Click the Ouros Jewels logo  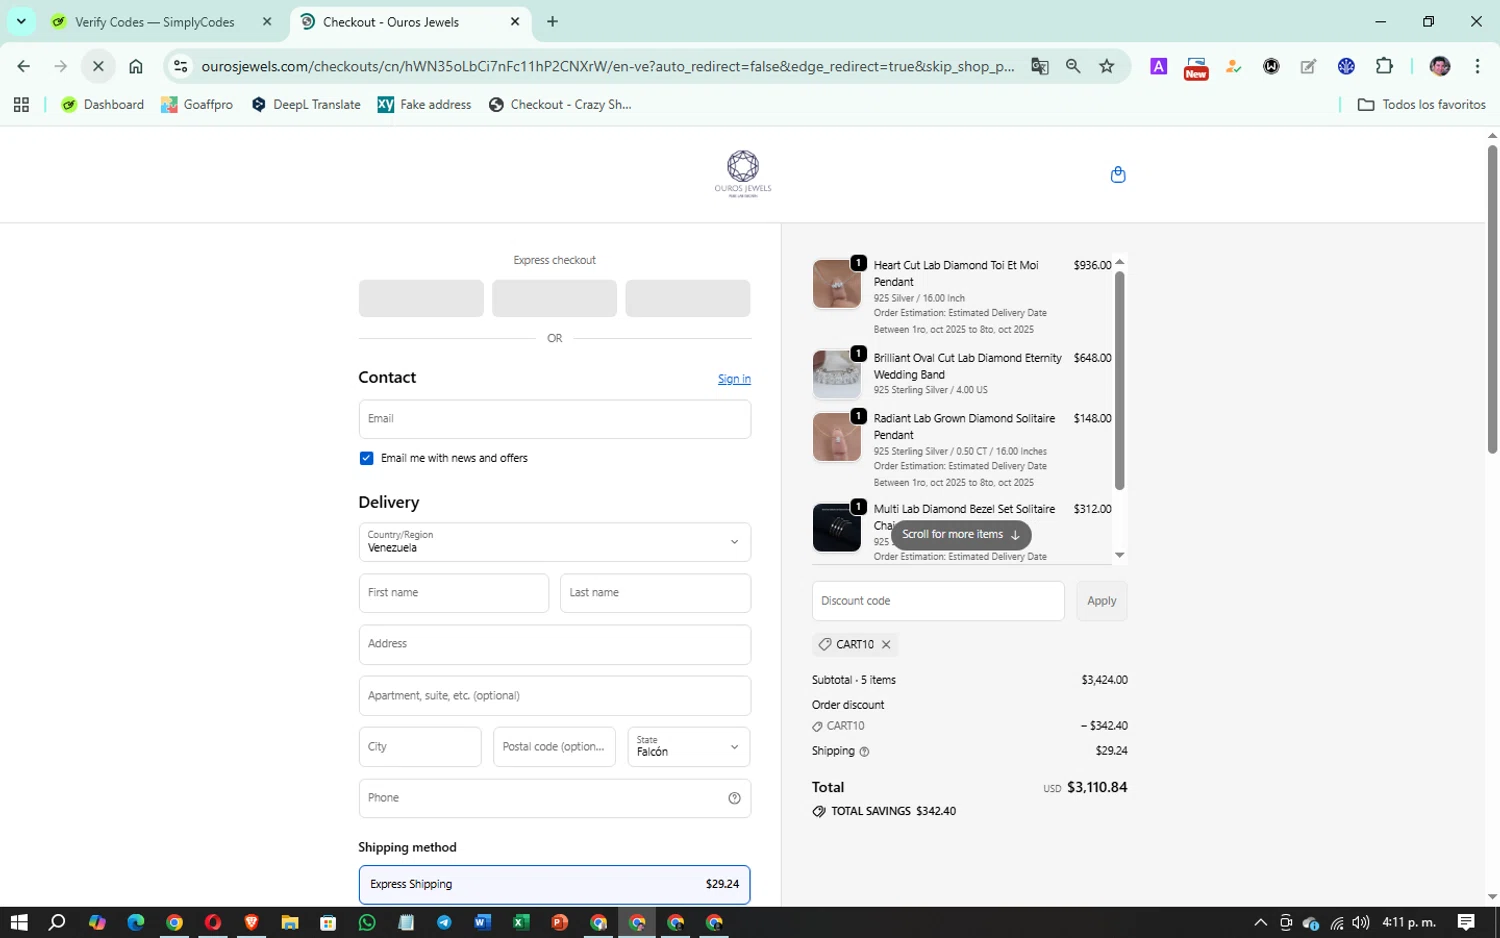tap(743, 174)
